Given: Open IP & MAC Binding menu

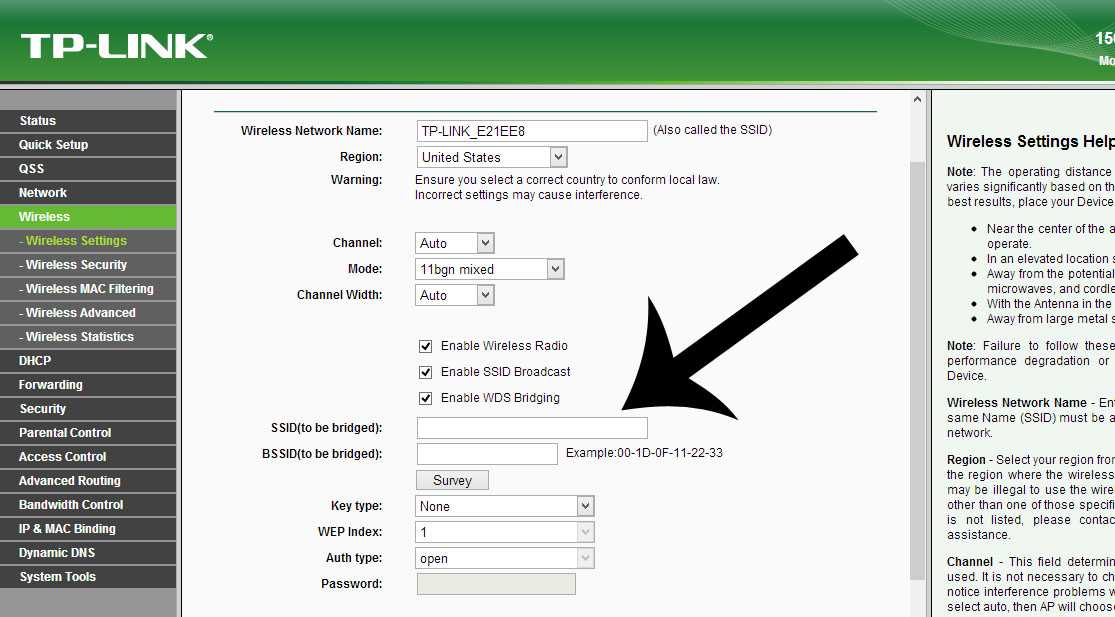Looking at the screenshot, I should pyautogui.click(x=87, y=530).
